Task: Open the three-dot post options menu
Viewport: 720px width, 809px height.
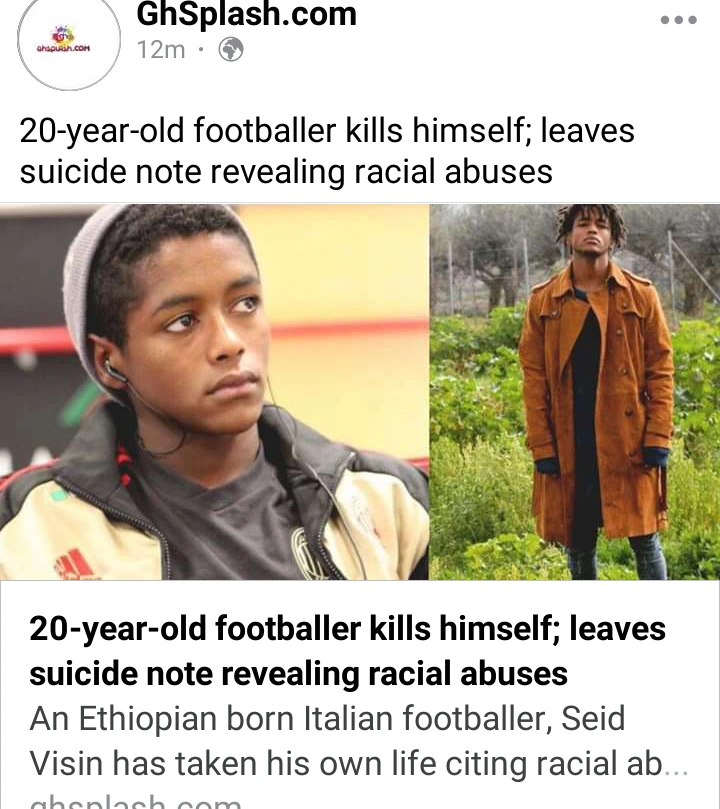Action: point(679,20)
